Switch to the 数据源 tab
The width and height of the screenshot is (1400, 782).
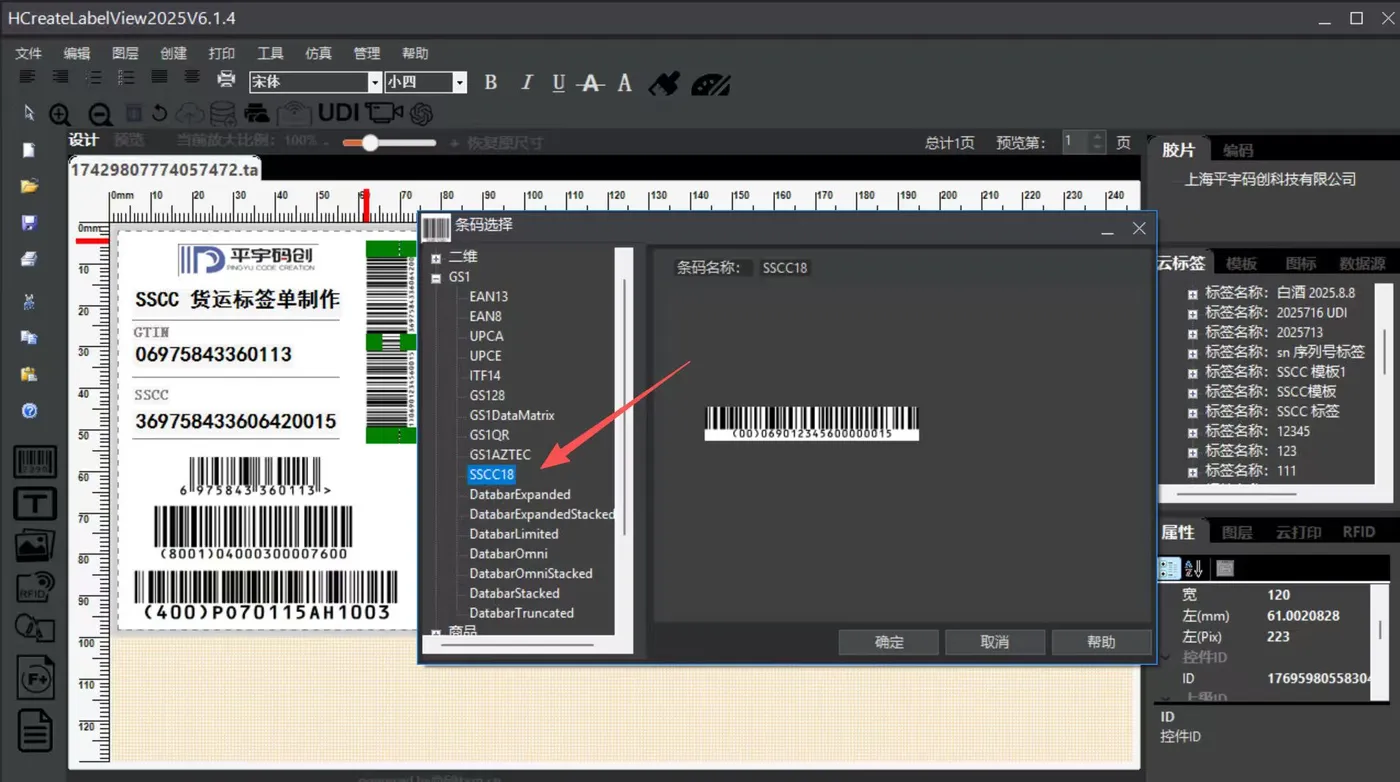(x=1362, y=263)
